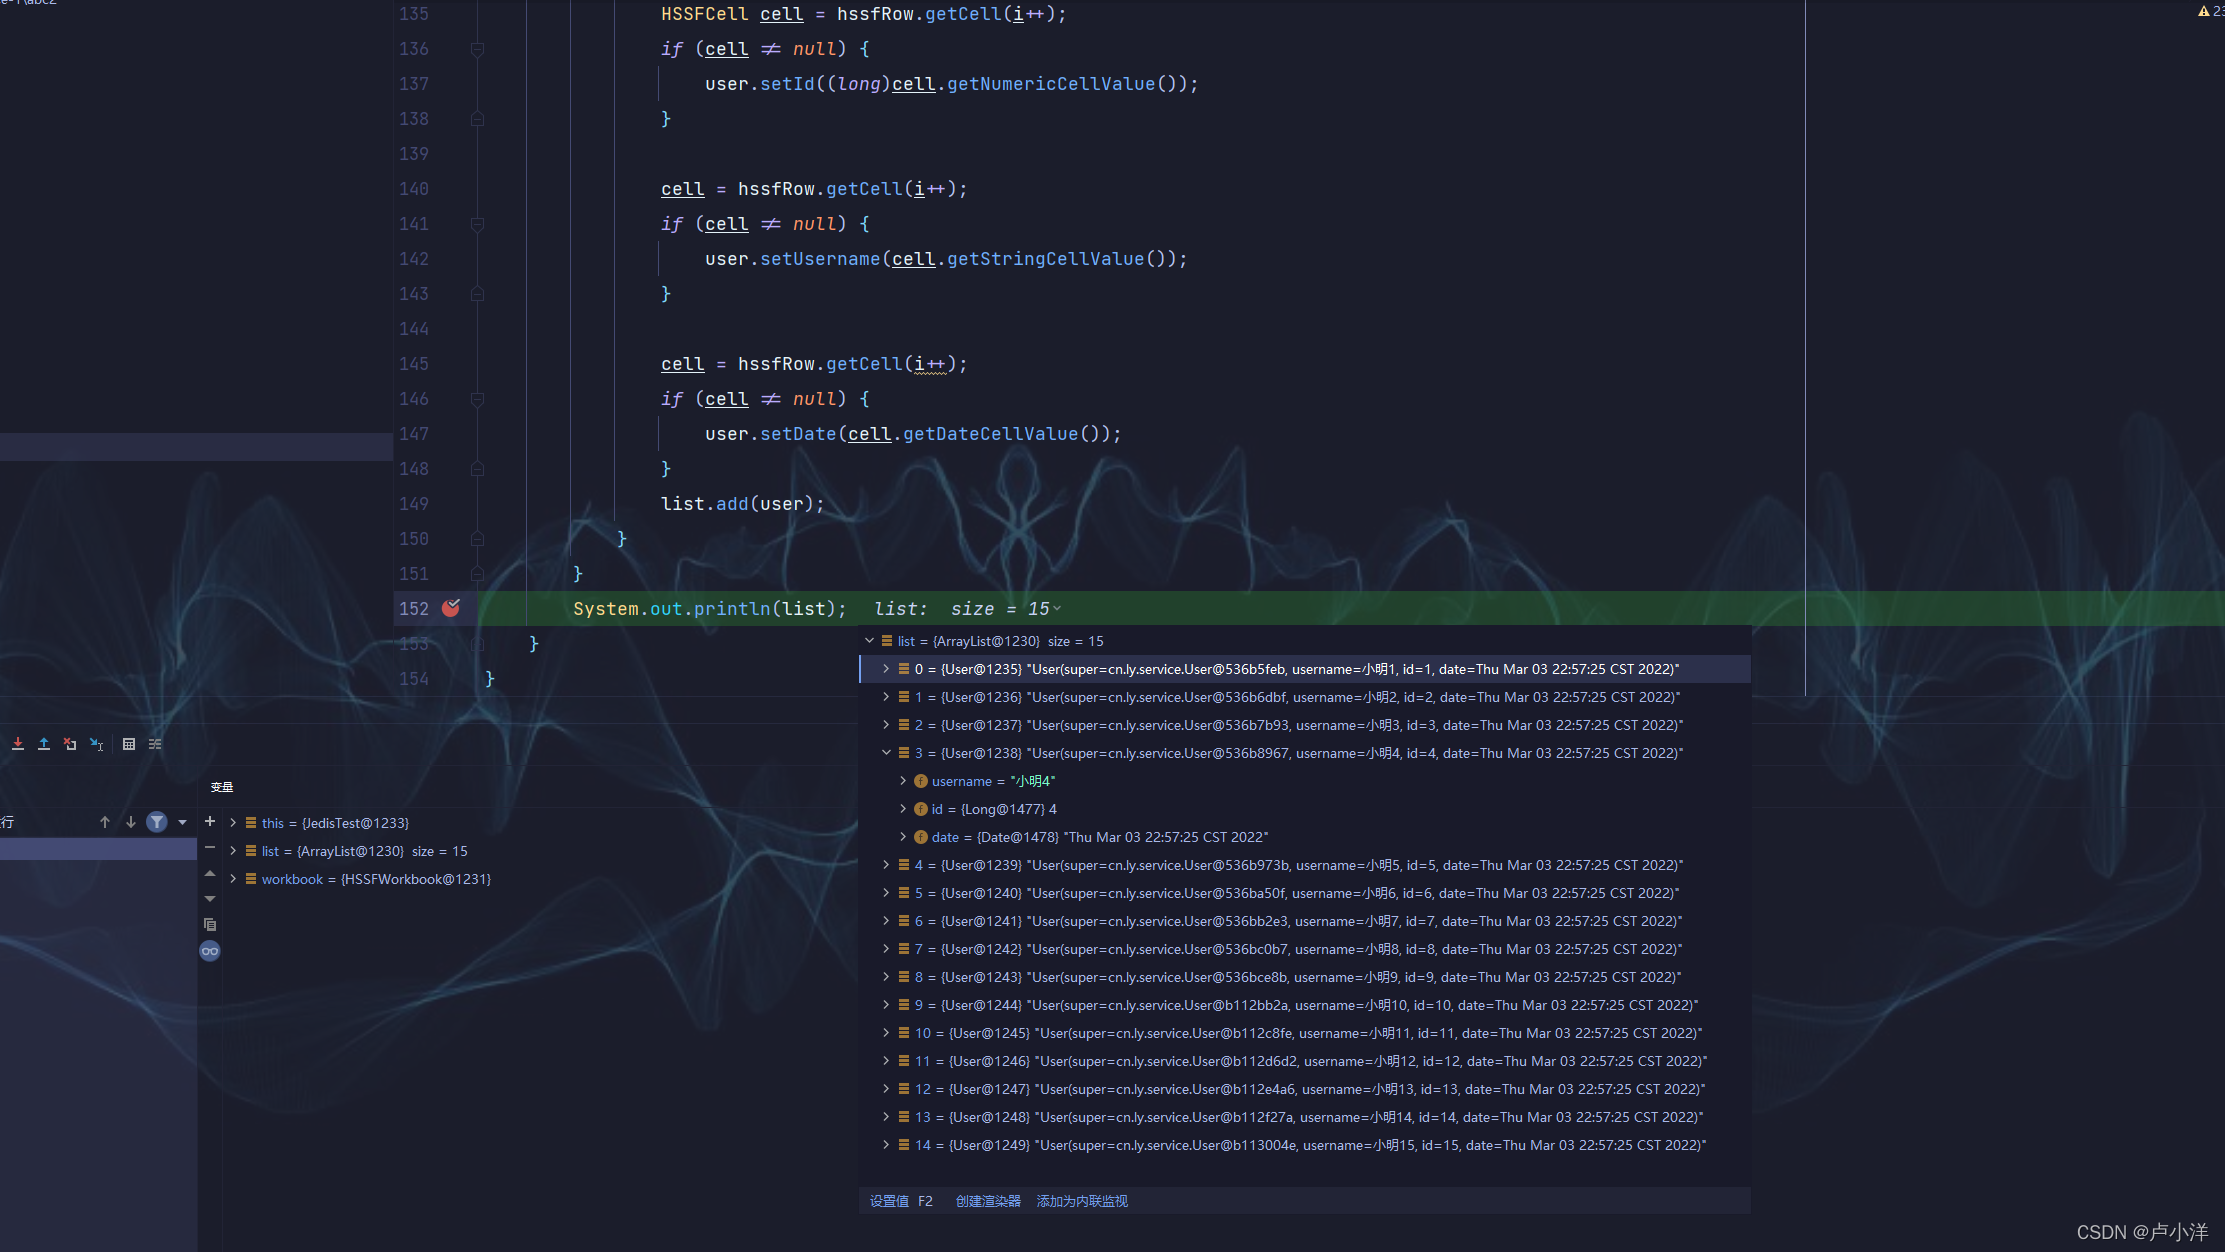Screen dimensions: 2225x1252
Task: Click the Run to Cursor icon
Action: 97,744
